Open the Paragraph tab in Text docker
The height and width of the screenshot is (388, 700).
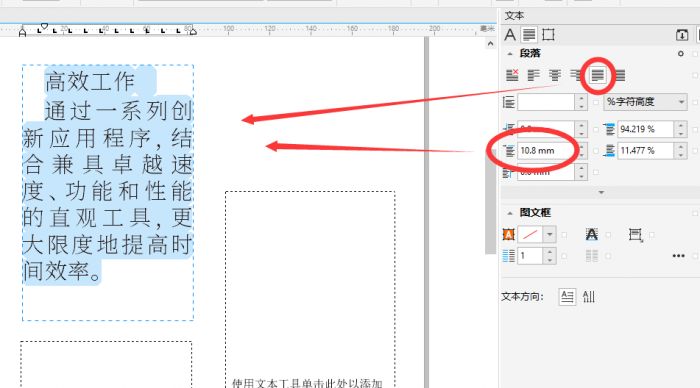tap(529, 35)
